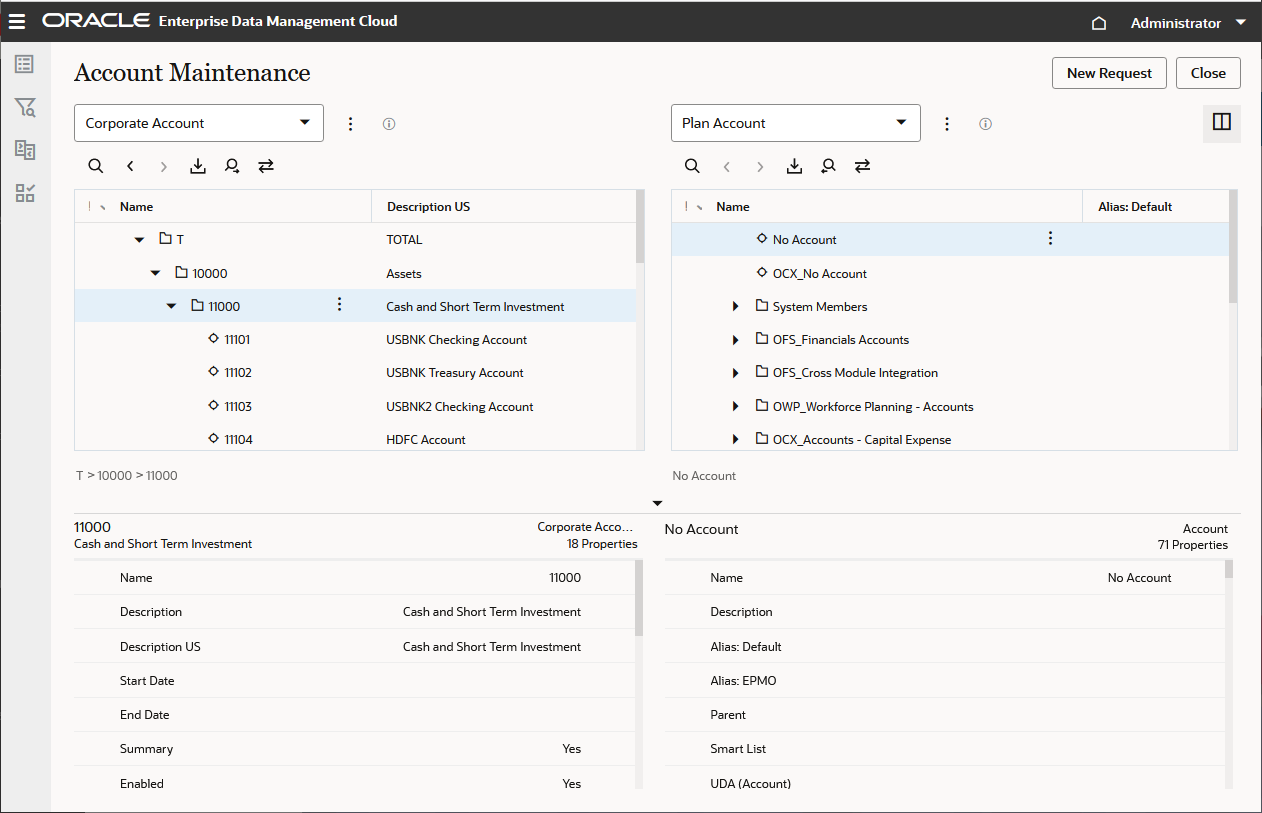This screenshot has width=1262, height=813.
Task: Click the Alias: EPMO property row
Action: pos(944,681)
